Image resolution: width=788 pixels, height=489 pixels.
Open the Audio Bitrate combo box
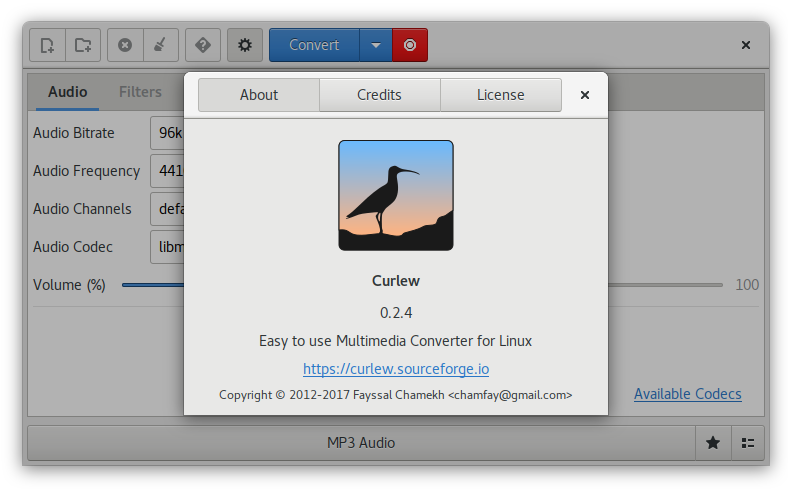click(167, 133)
